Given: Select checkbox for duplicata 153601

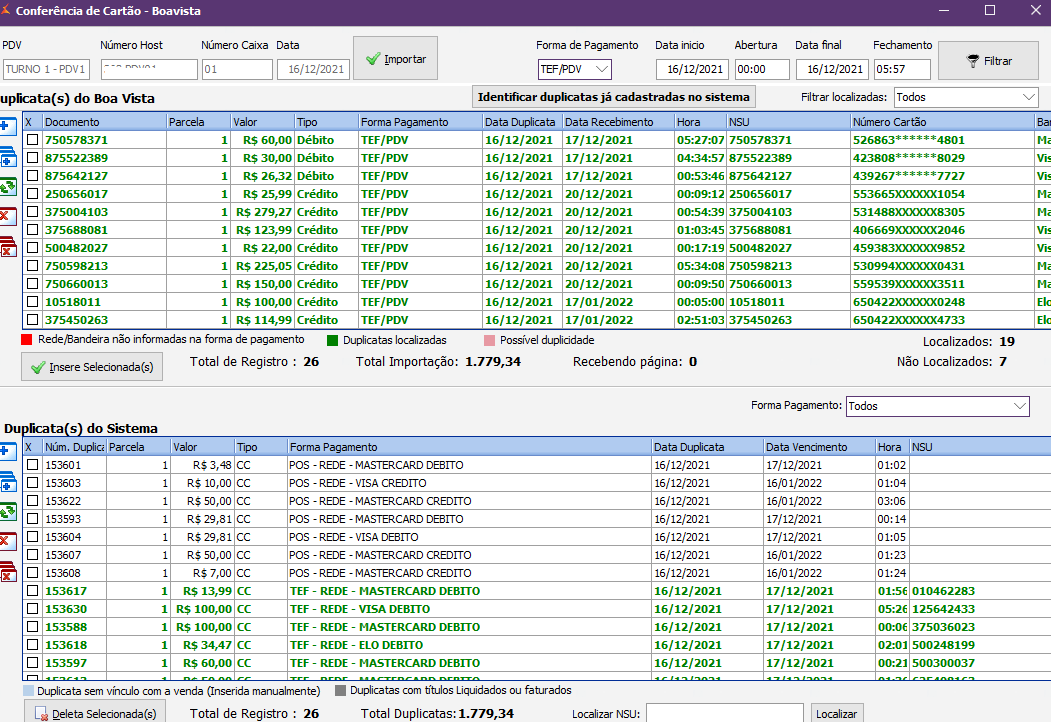Looking at the screenshot, I should click(x=32, y=465).
